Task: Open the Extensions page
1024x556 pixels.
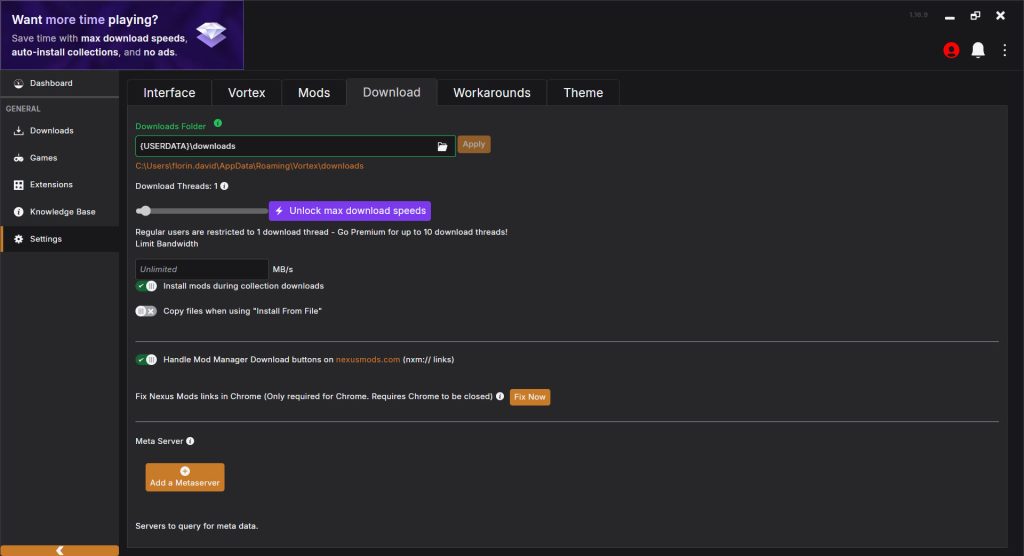Action: tap(59, 185)
